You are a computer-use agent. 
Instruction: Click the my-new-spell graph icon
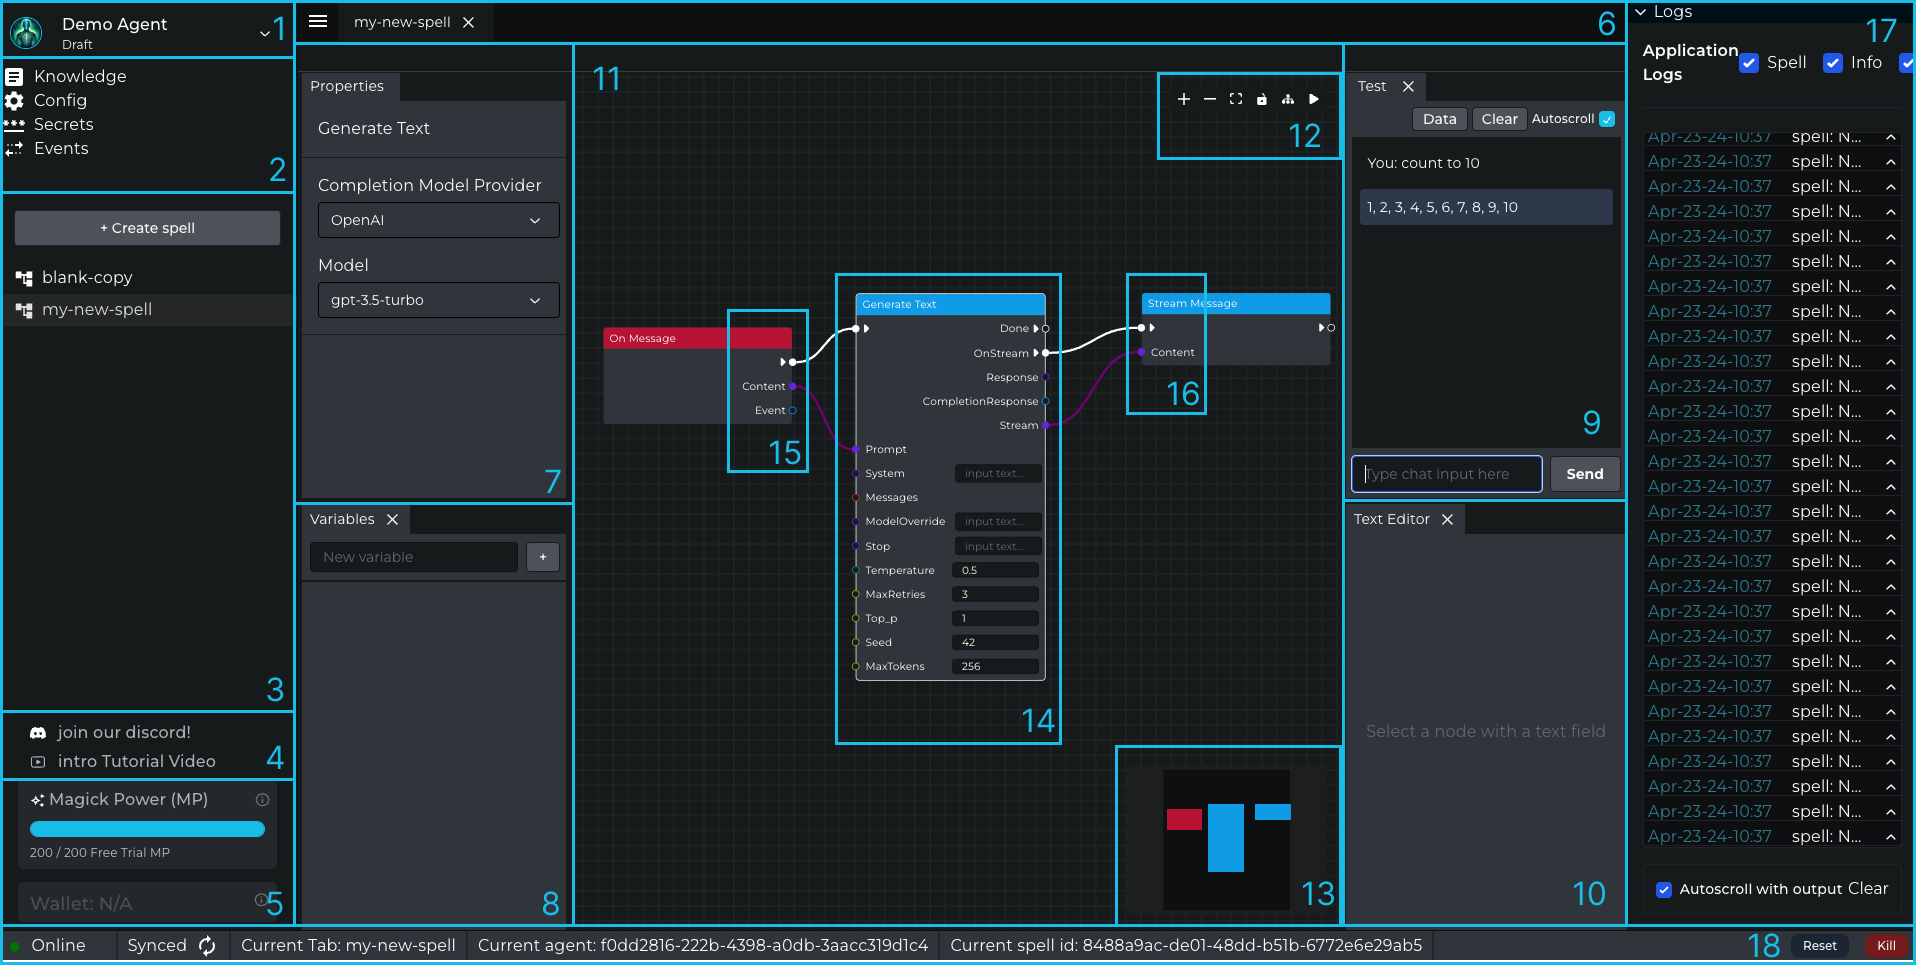pyautogui.click(x=24, y=310)
